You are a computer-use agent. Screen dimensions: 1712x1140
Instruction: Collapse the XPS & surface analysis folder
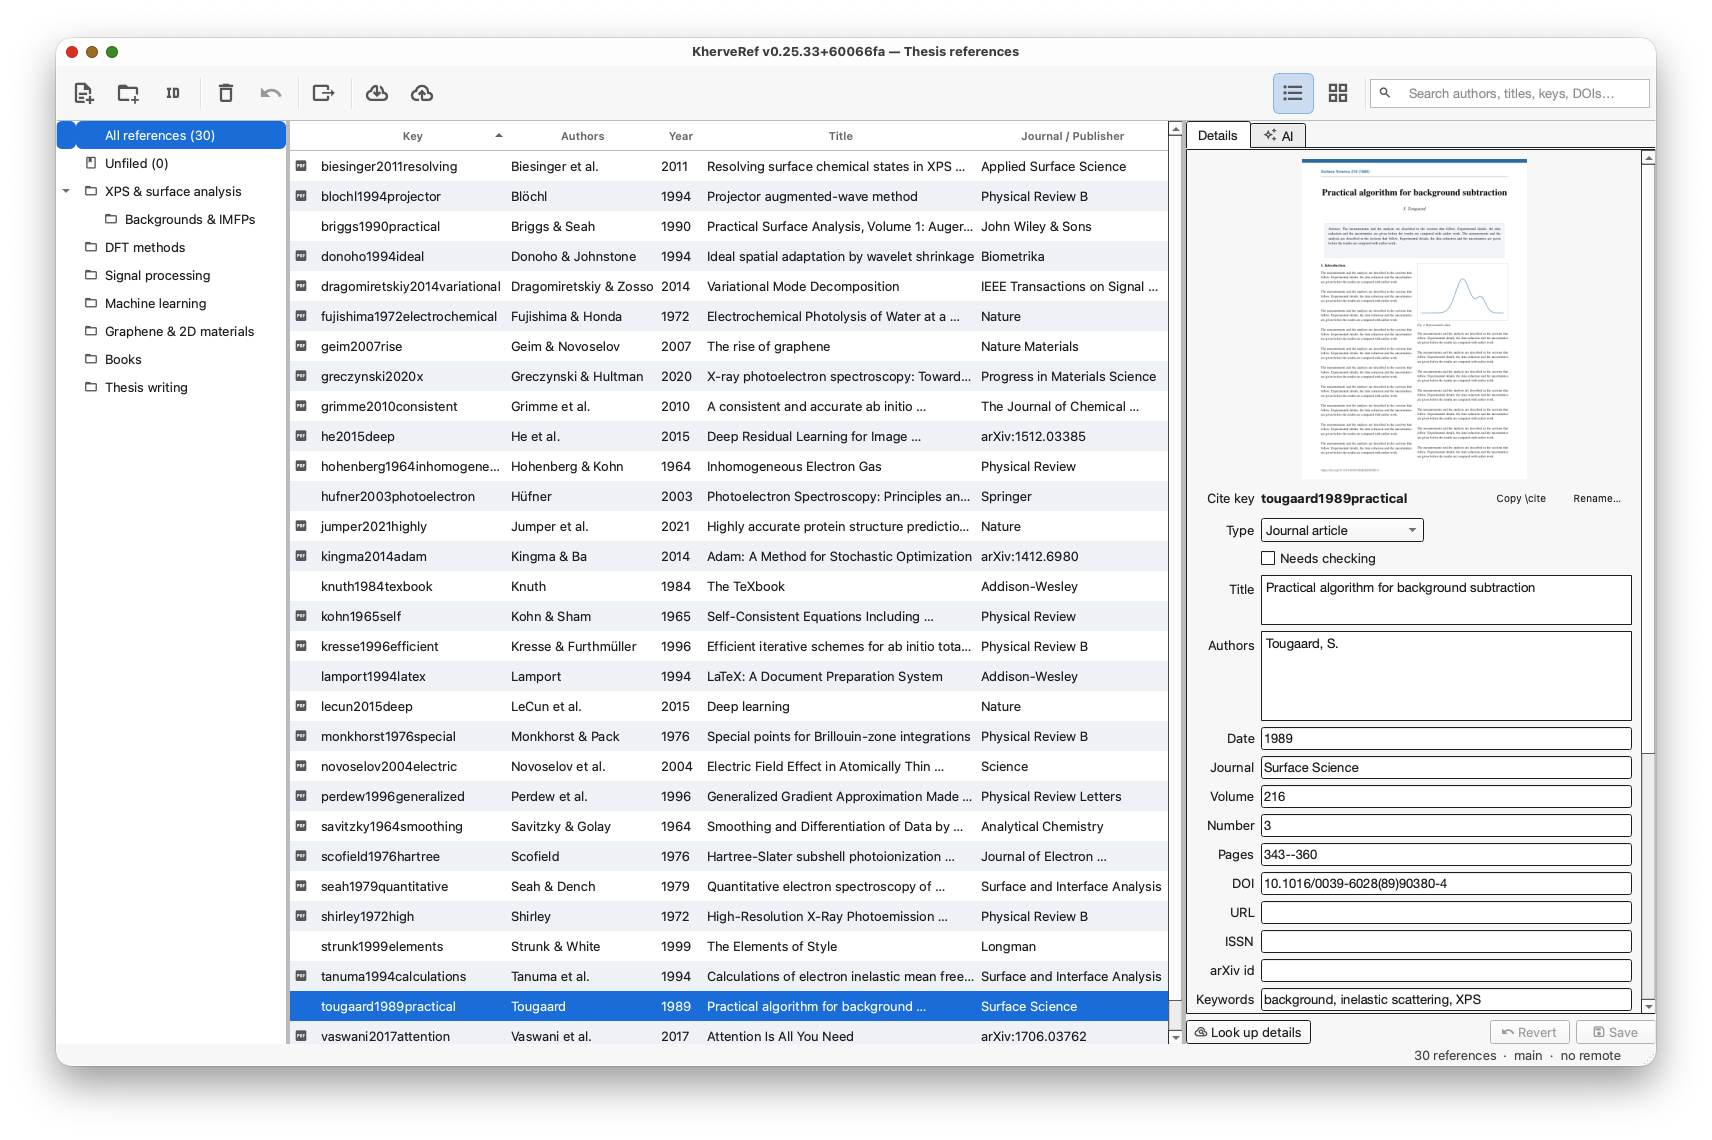(x=66, y=191)
